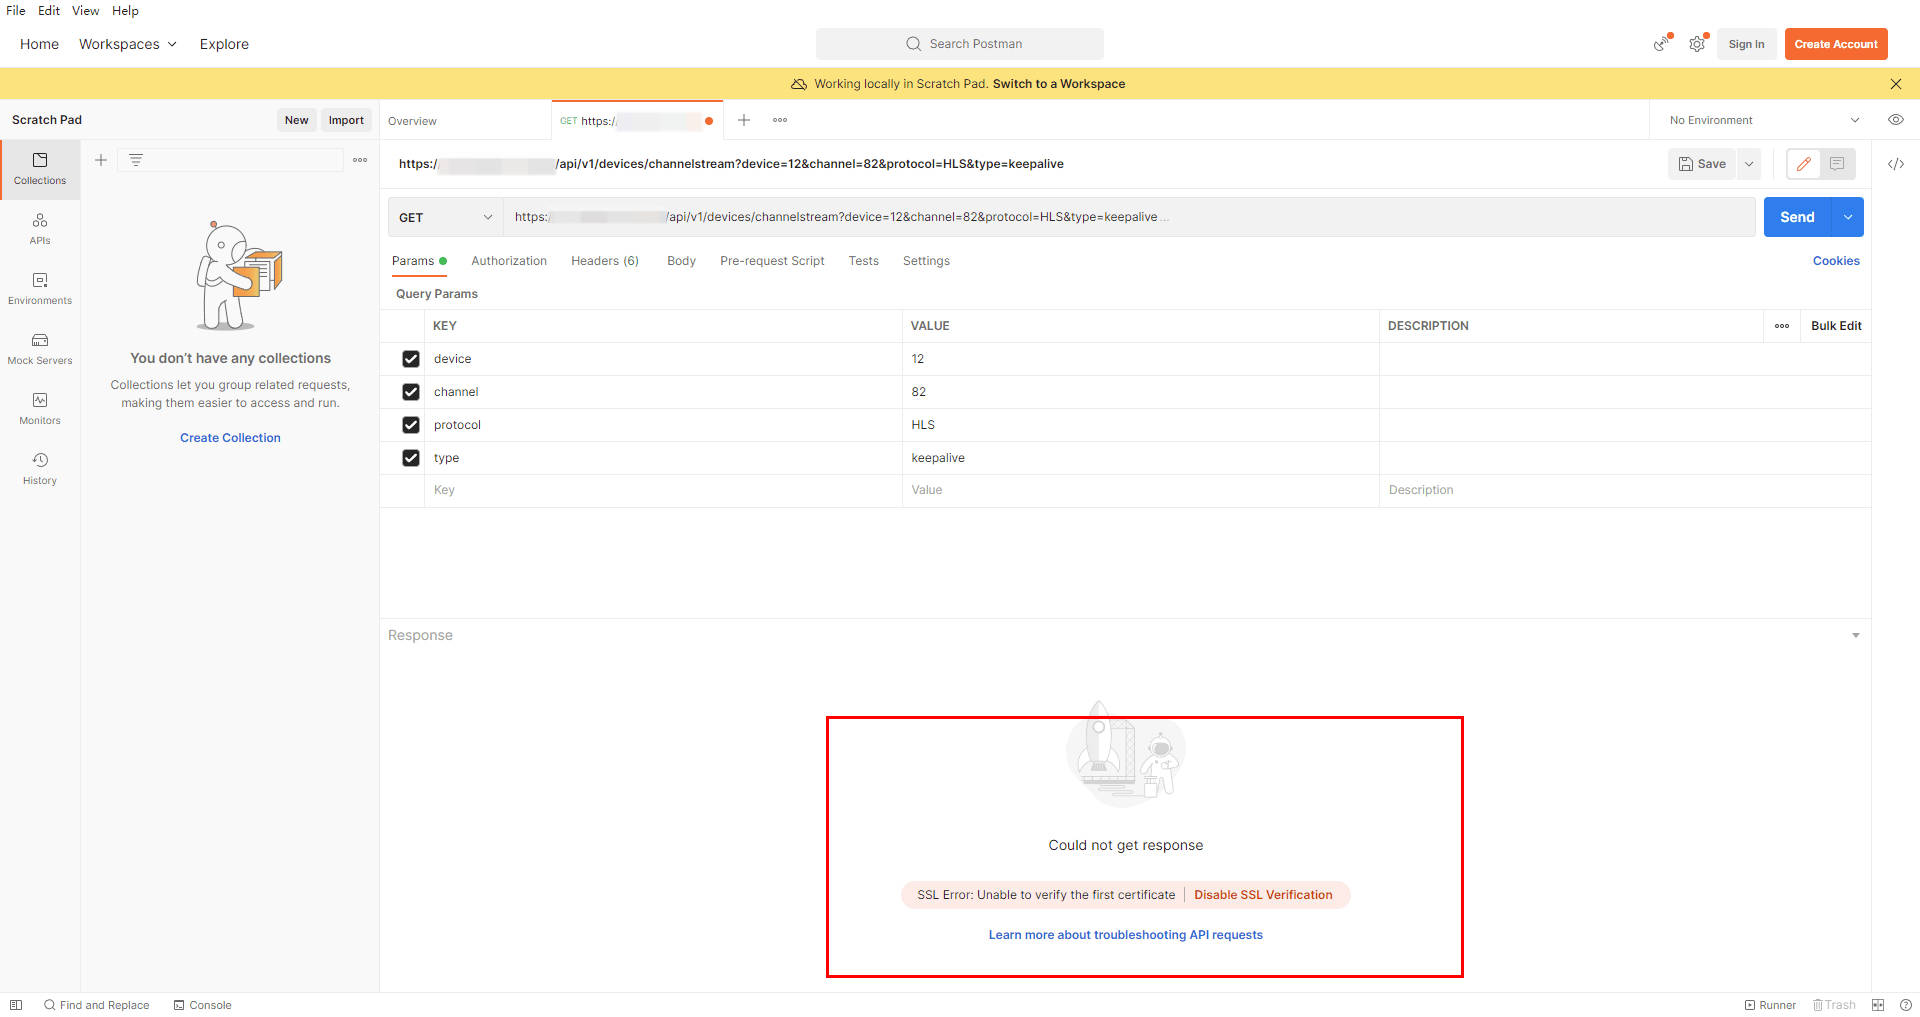Viewport: 1920px width, 1017px height.
Task: Open the Mock Servers sidebar panel
Action: pos(40,349)
